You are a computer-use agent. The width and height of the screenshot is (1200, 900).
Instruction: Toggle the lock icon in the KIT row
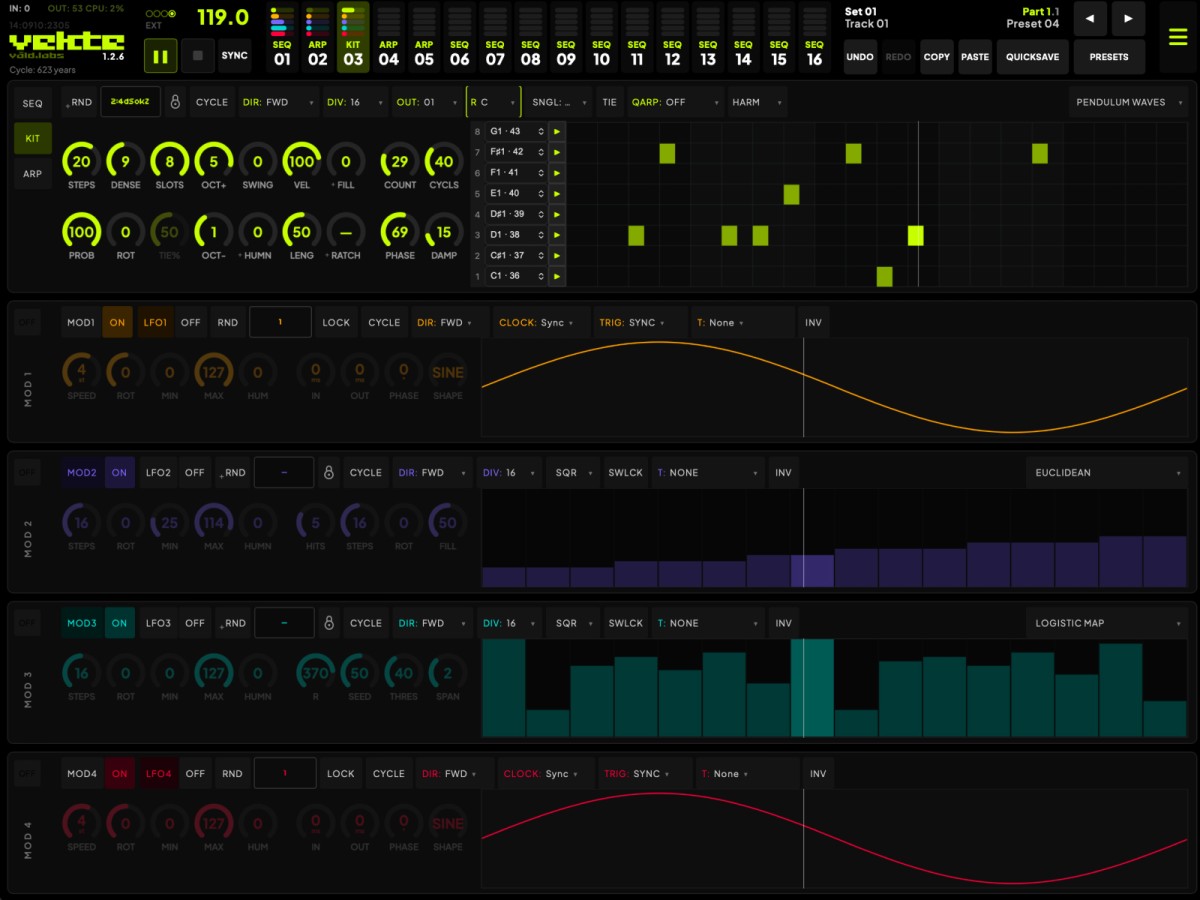tap(175, 102)
